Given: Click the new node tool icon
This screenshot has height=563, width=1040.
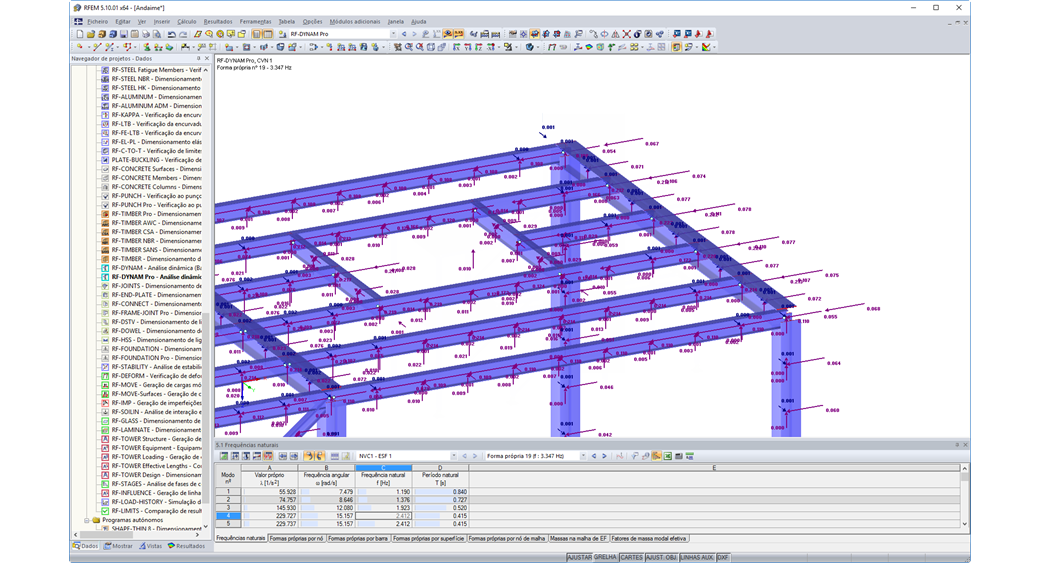Looking at the screenshot, I should click(80, 47).
